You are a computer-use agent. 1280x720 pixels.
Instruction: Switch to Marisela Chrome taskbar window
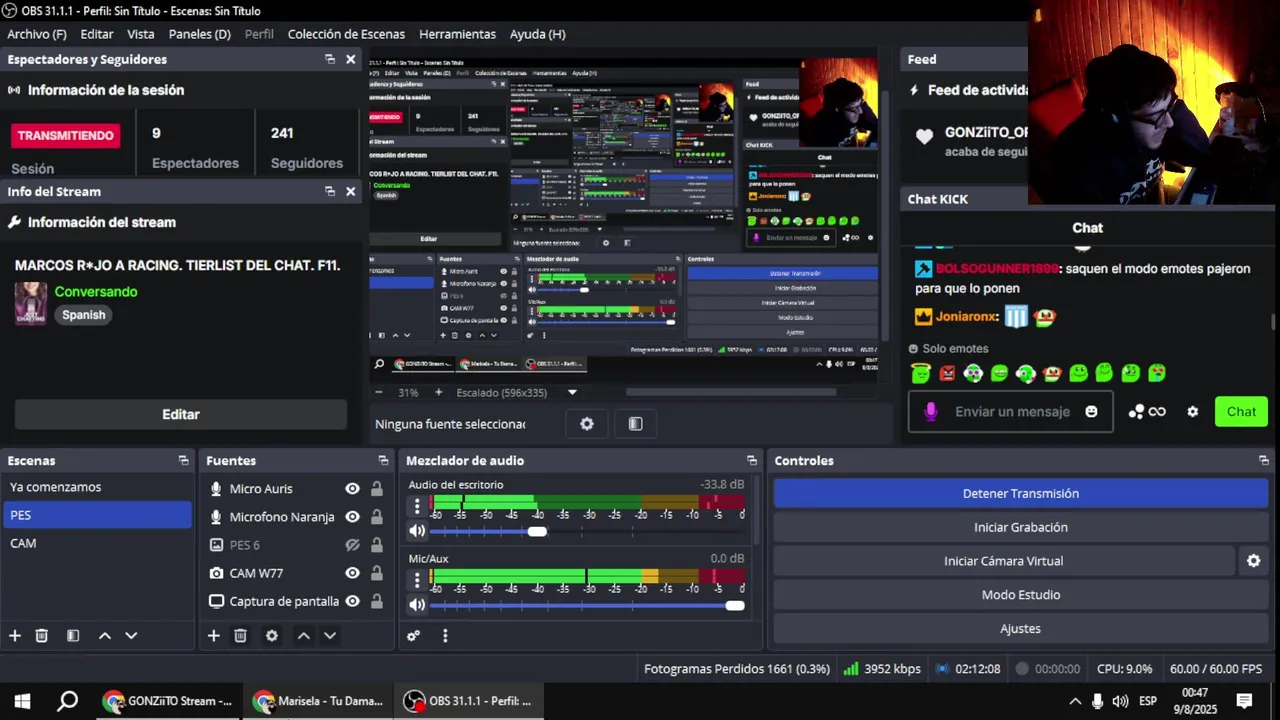click(319, 701)
